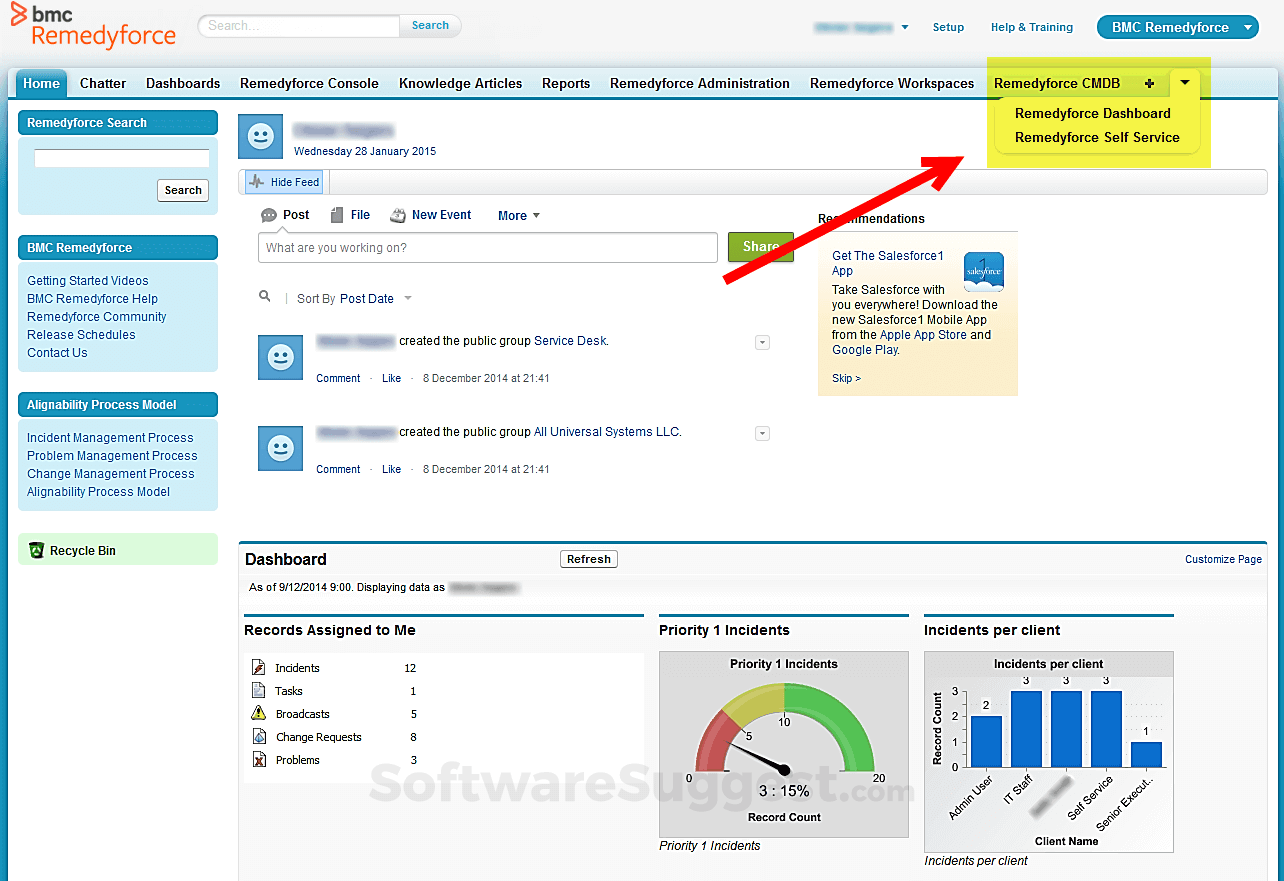This screenshot has height=881, width=1284.
Task: Click the top Search button
Action: (430, 26)
